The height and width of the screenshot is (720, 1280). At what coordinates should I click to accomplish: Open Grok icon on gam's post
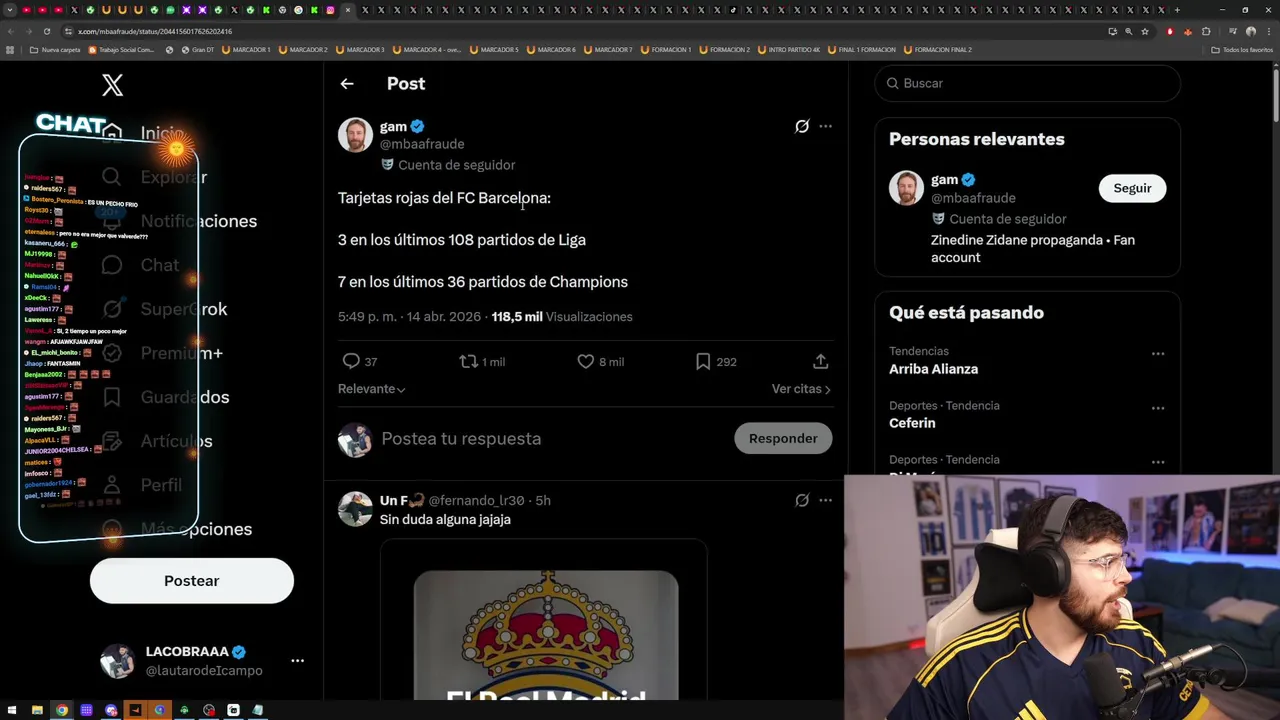point(802,126)
